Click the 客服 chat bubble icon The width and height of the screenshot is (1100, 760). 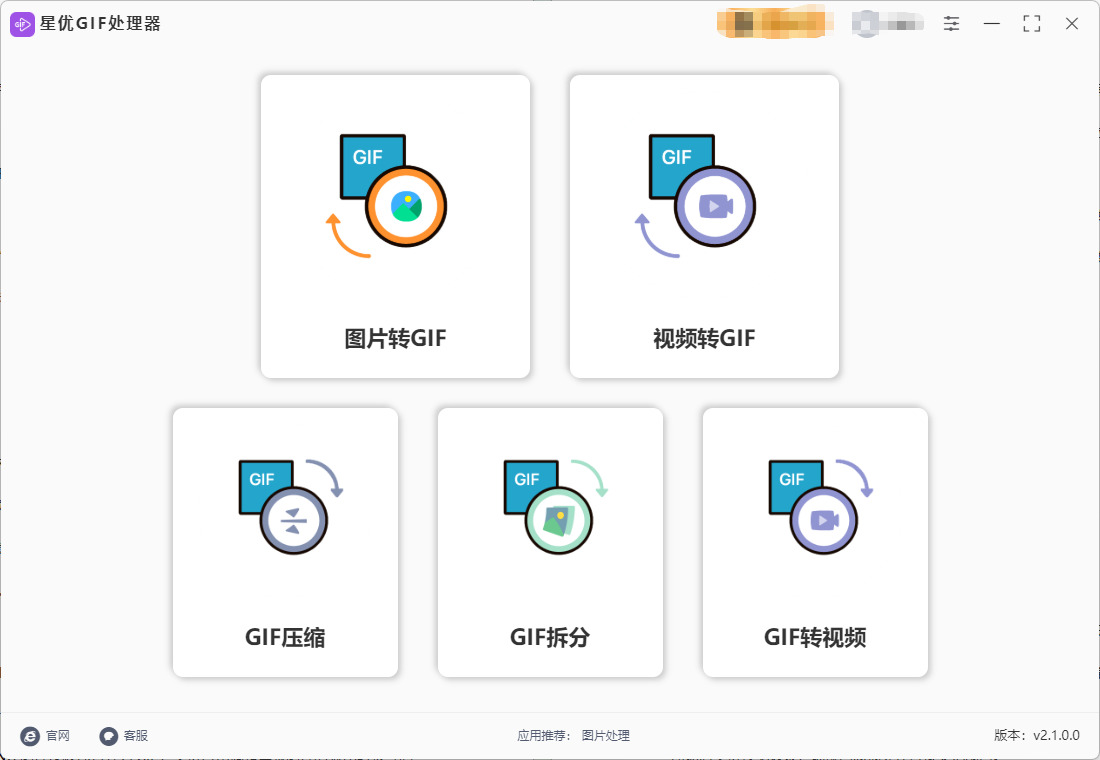click(109, 735)
